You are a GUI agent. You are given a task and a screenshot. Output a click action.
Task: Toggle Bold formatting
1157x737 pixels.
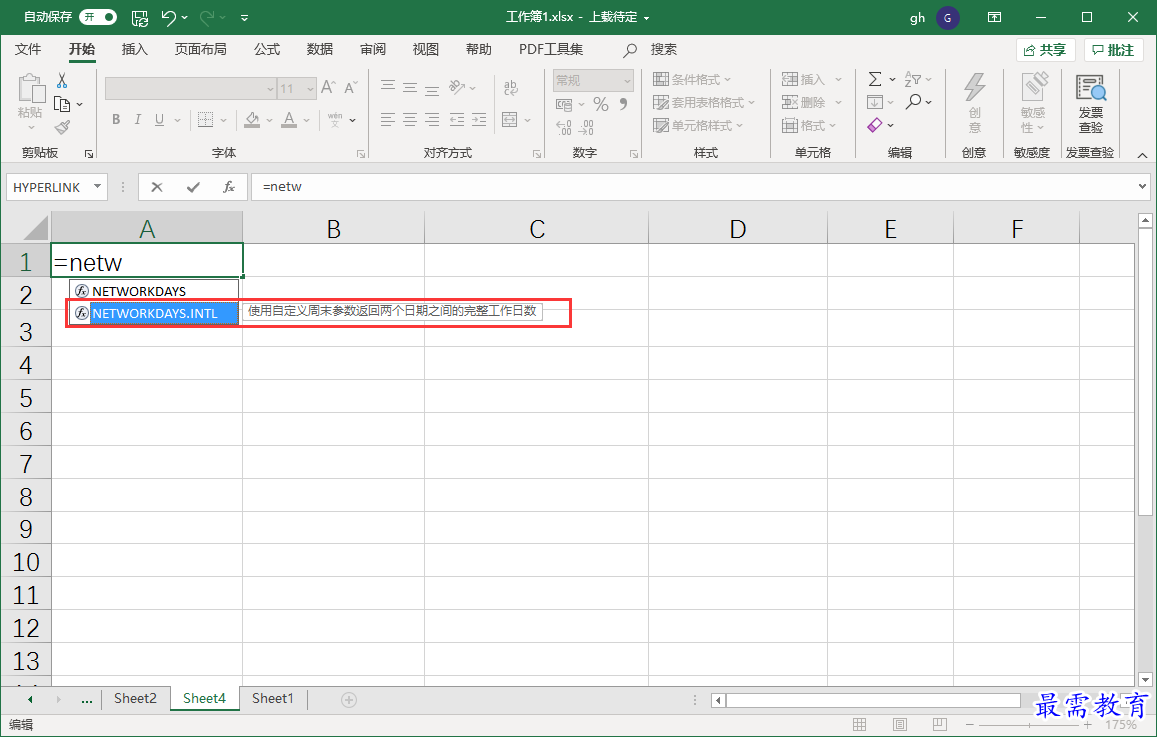pyautogui.click(x=116, y=120)
